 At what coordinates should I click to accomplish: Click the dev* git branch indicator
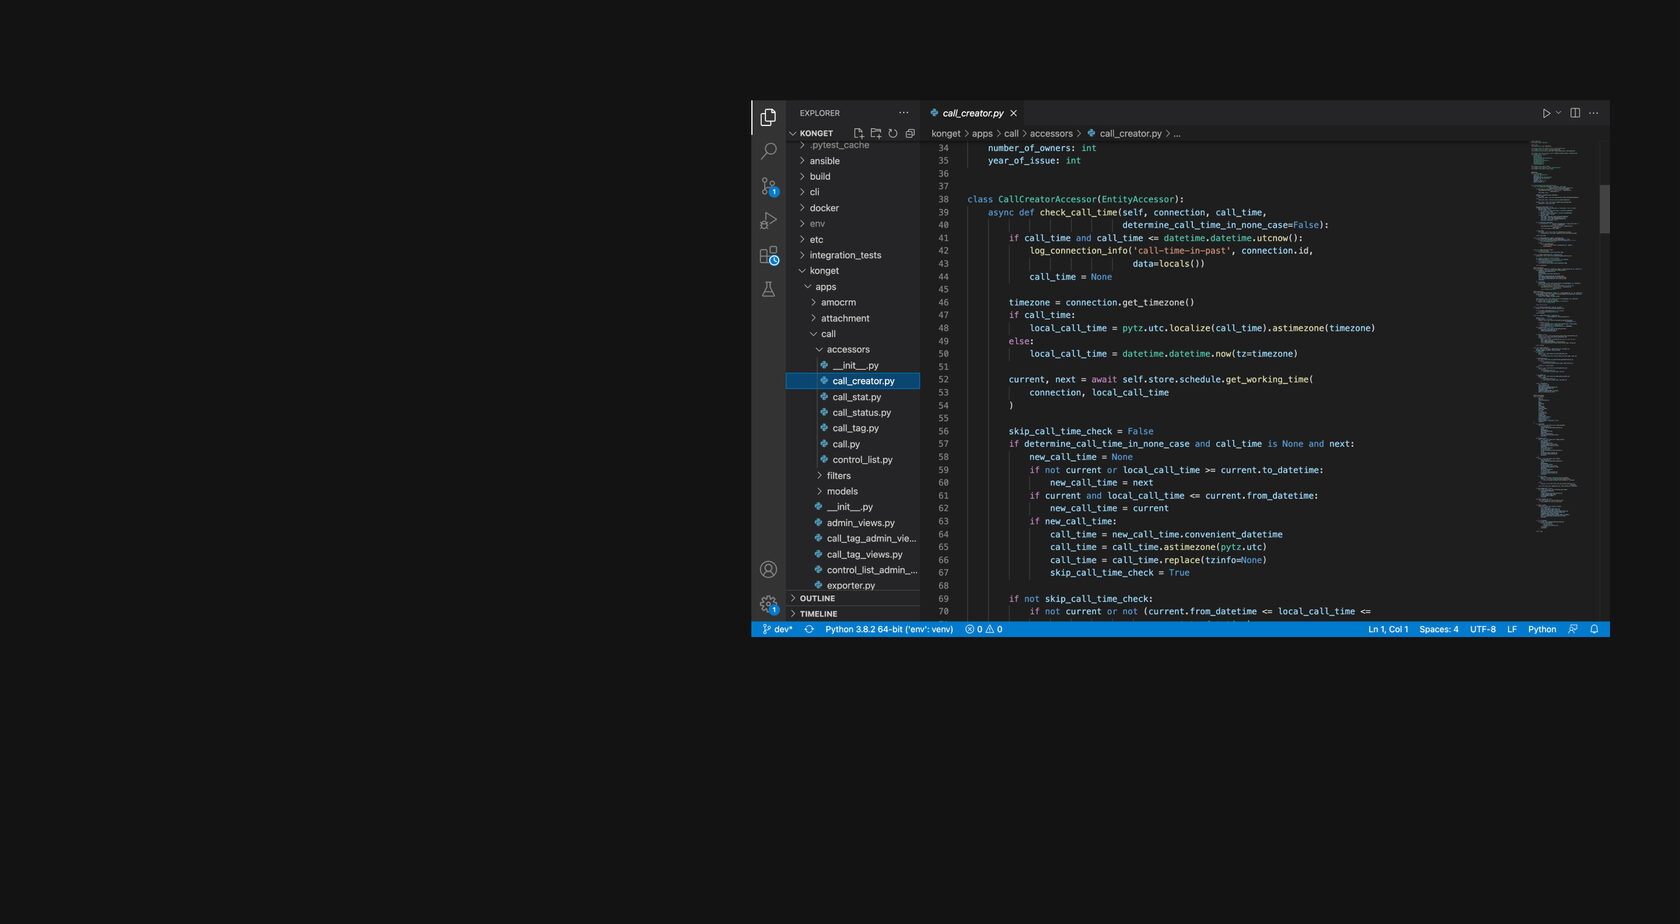(777, 630)
